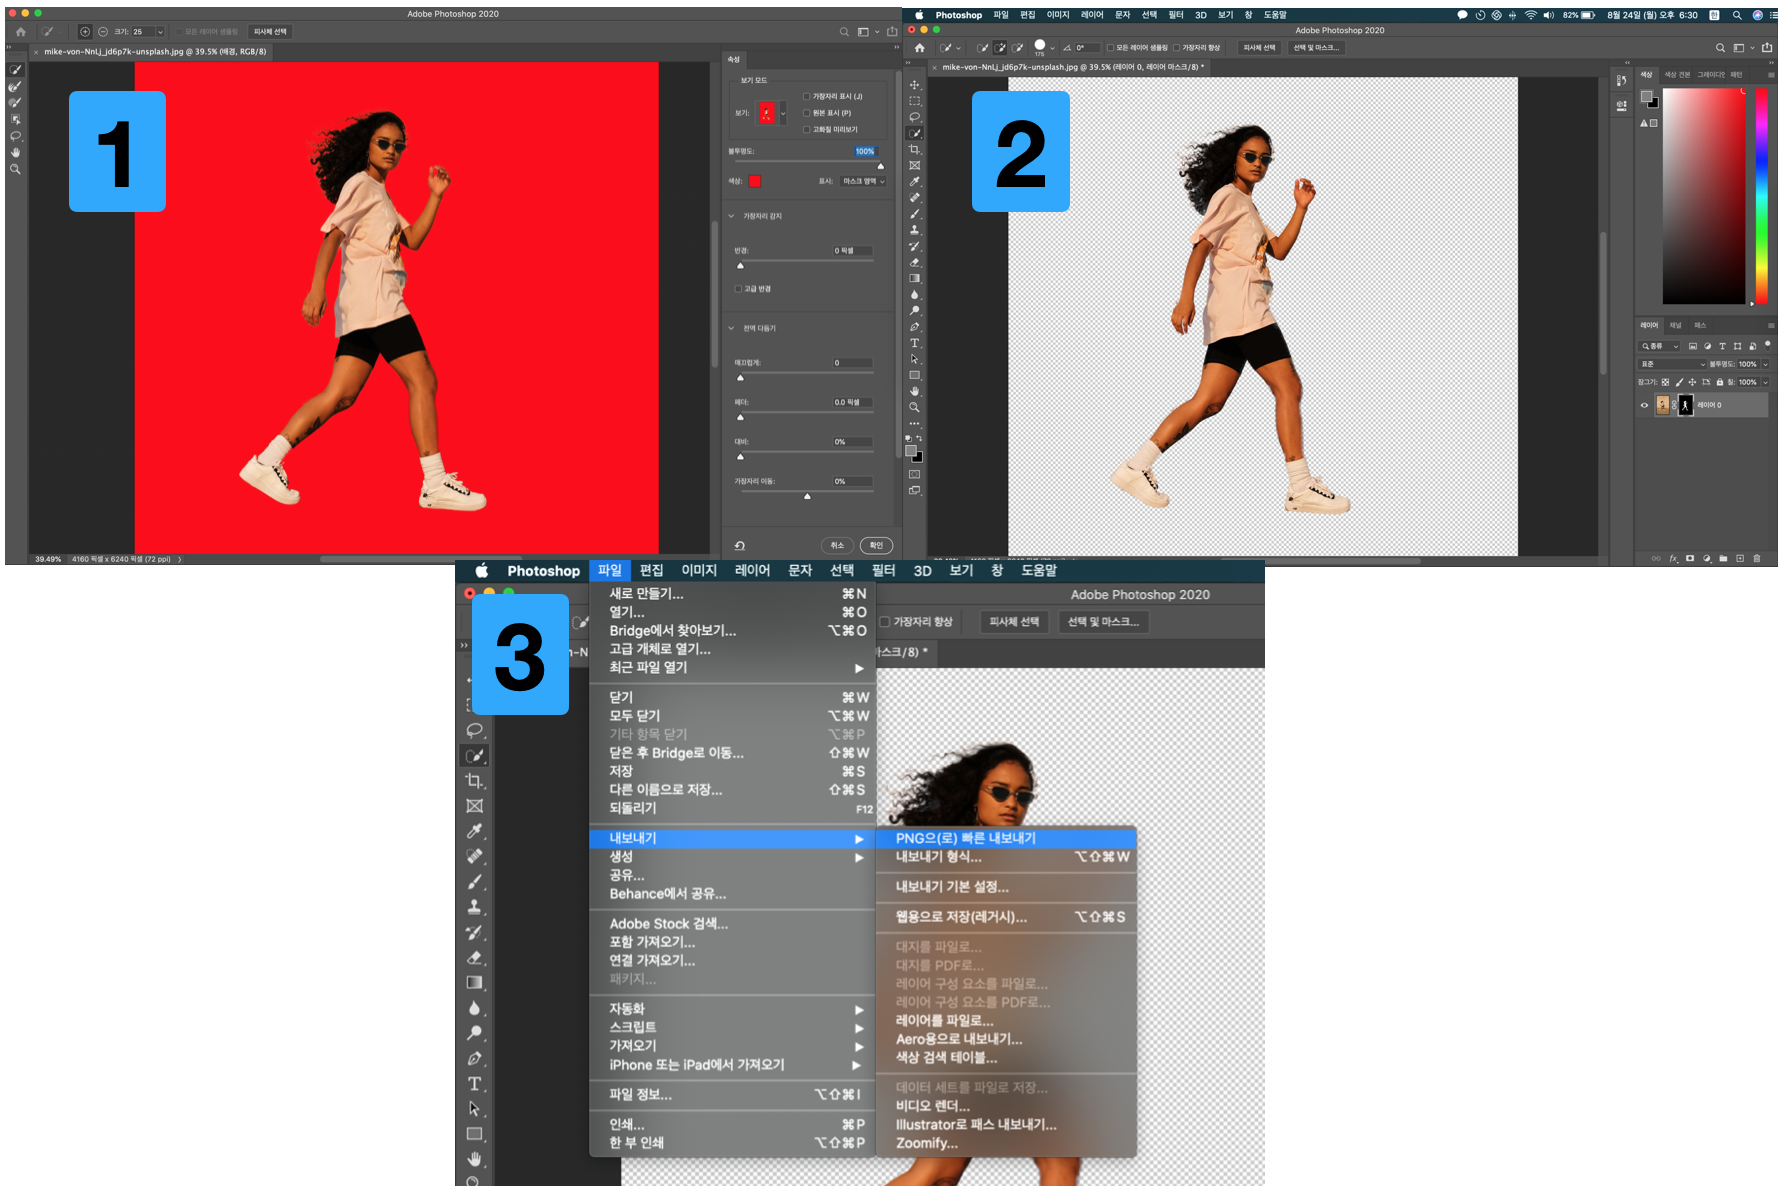Click the 선택 및 마스크... button in the transparent-canvas window
Screen dimensions: 1780x1188
click(1316, 47)
